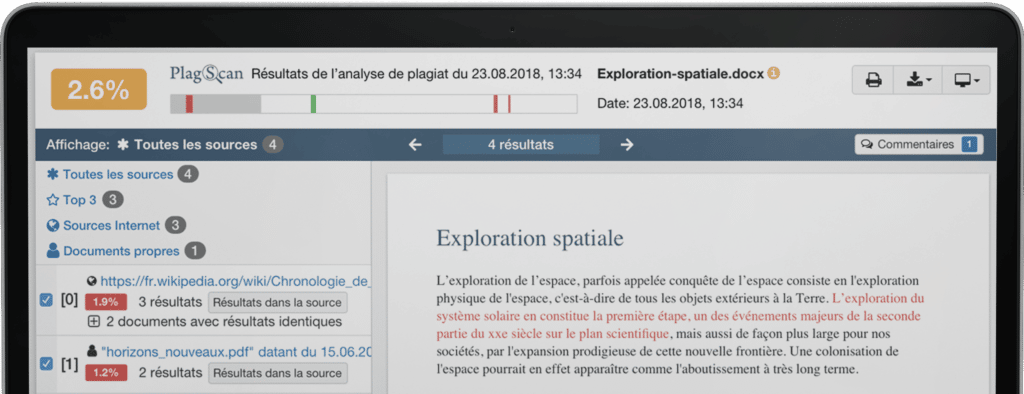This screenshot has width=1024, height=394.
Task: Click the Date: 23.08.2018, 13:34 text
Action: [x=670, y=103]
